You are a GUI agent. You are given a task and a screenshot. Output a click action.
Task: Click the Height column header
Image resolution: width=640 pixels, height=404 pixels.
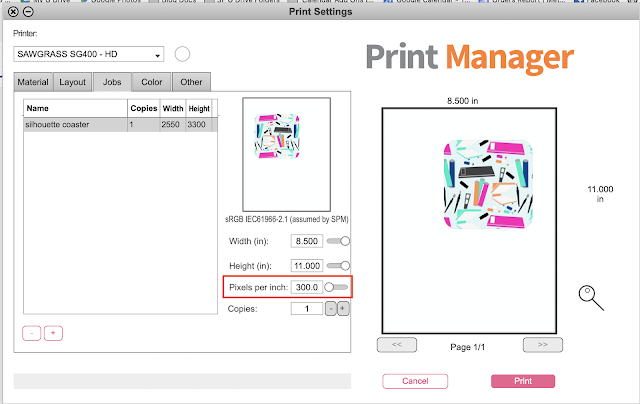click(199, 108)
